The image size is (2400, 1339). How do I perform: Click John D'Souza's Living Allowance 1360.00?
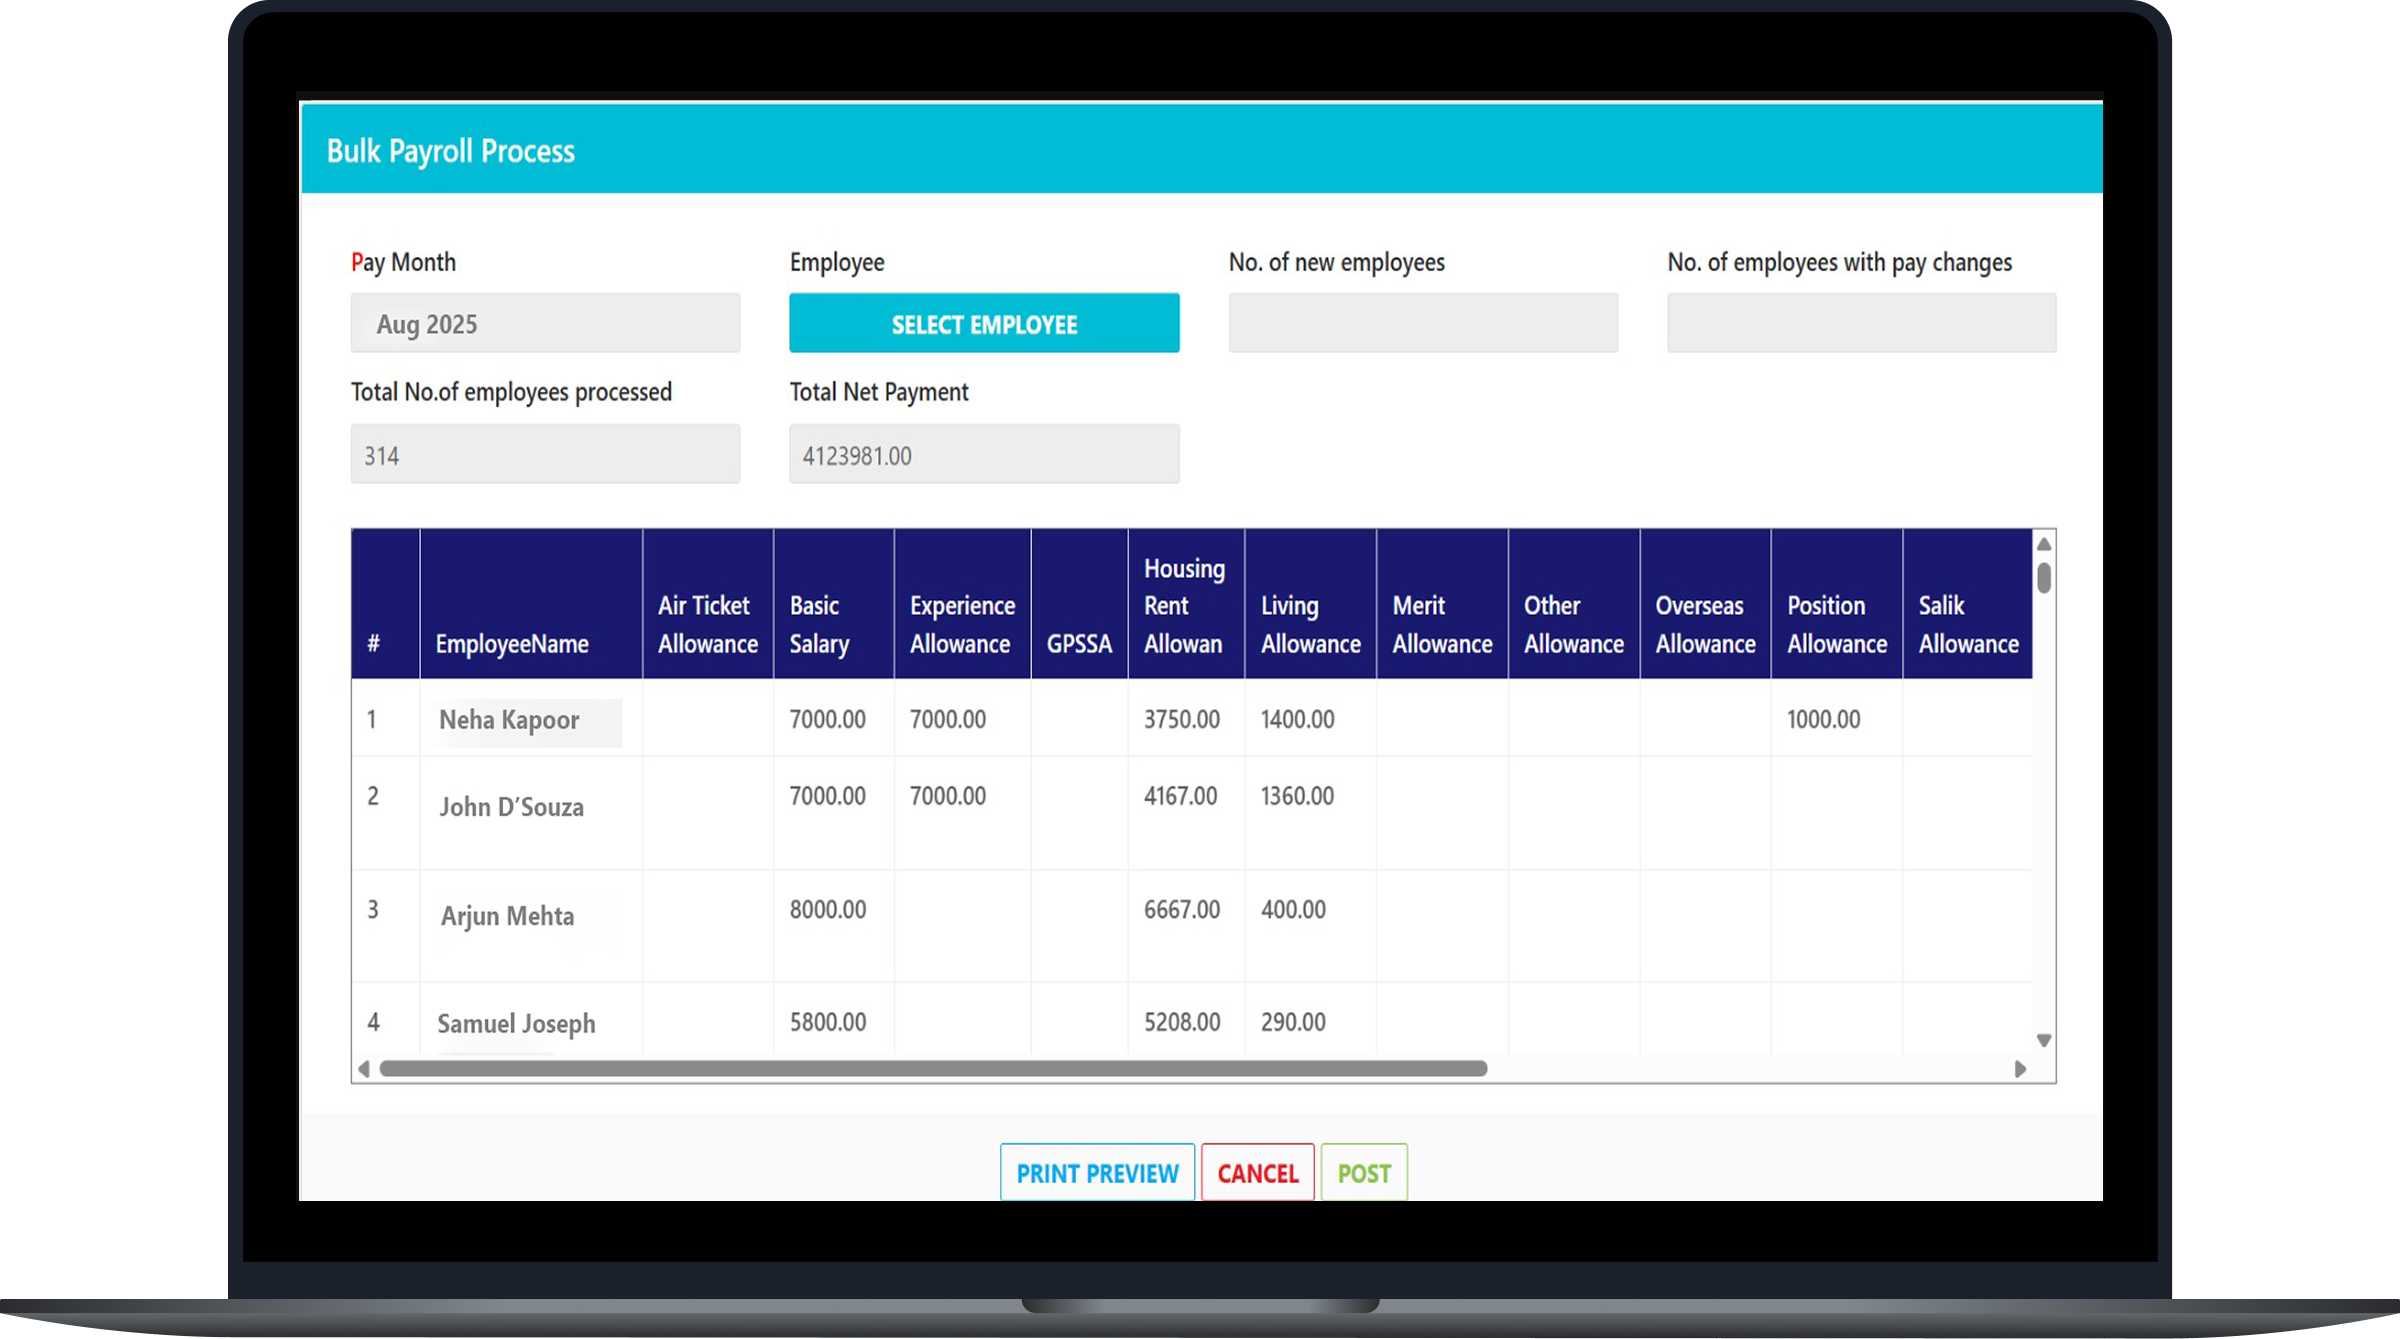pyautogui.click(x=1297, y=796)
